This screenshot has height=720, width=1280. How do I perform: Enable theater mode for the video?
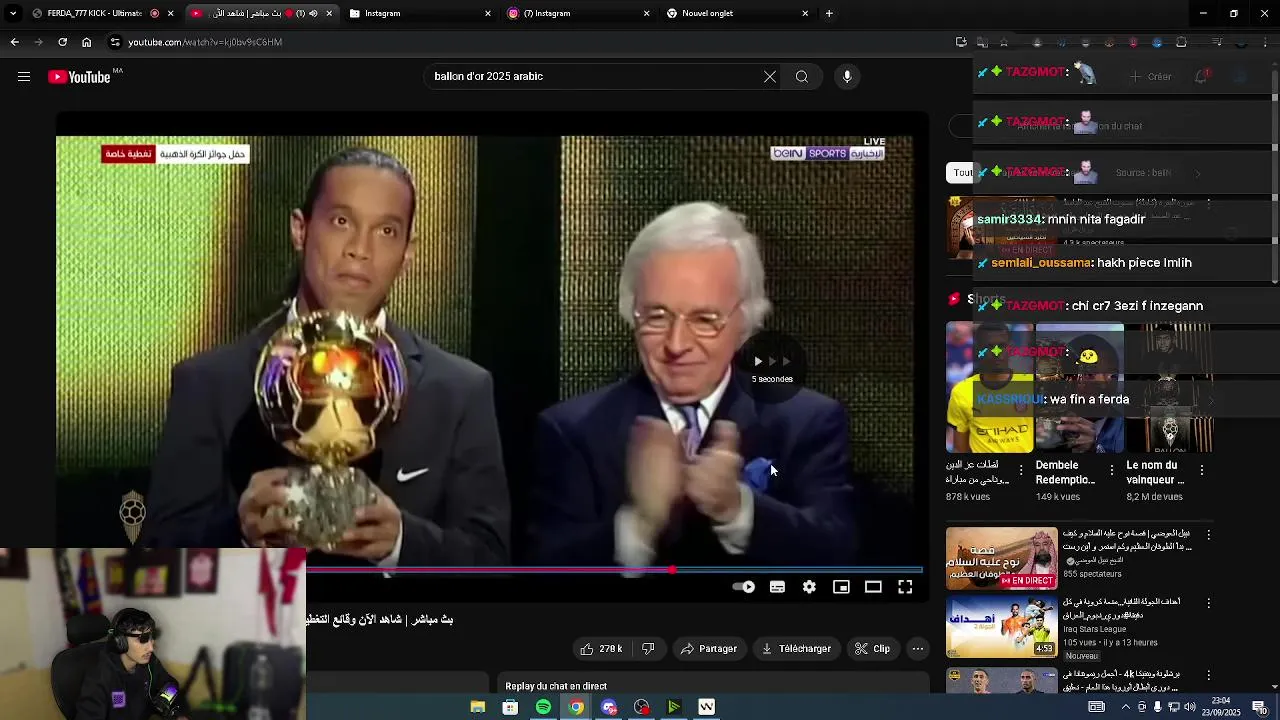coord(873,587)
